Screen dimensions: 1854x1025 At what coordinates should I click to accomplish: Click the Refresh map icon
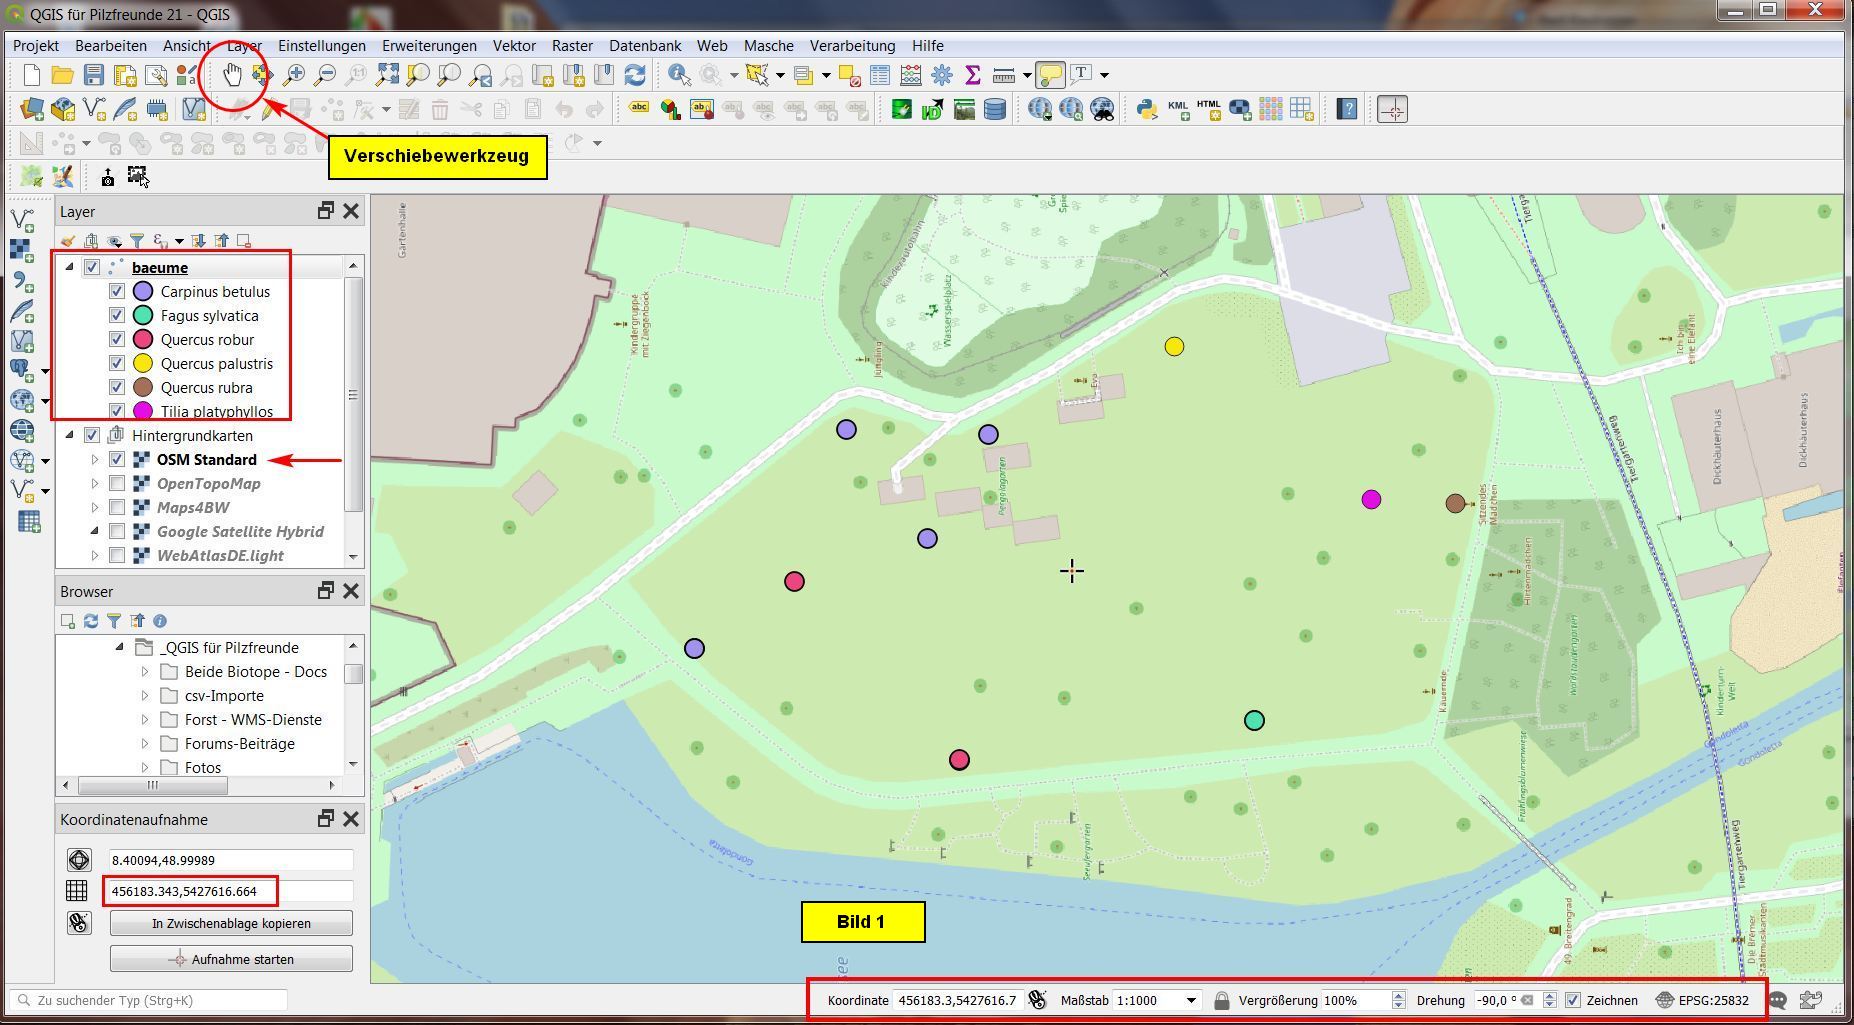(x=635, y=75)
